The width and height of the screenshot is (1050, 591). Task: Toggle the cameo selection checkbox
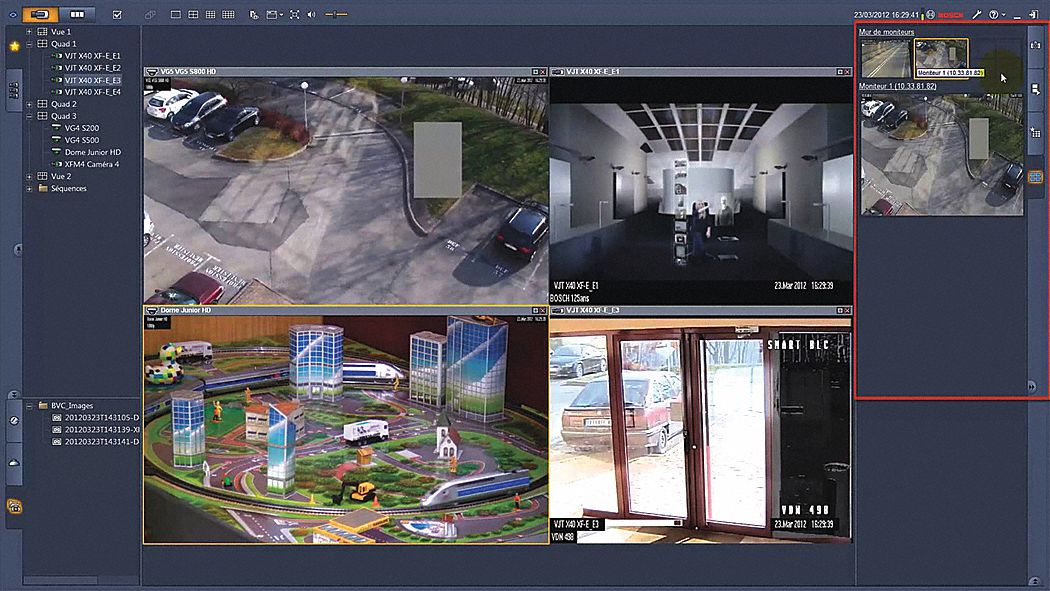tap(116, 14)
